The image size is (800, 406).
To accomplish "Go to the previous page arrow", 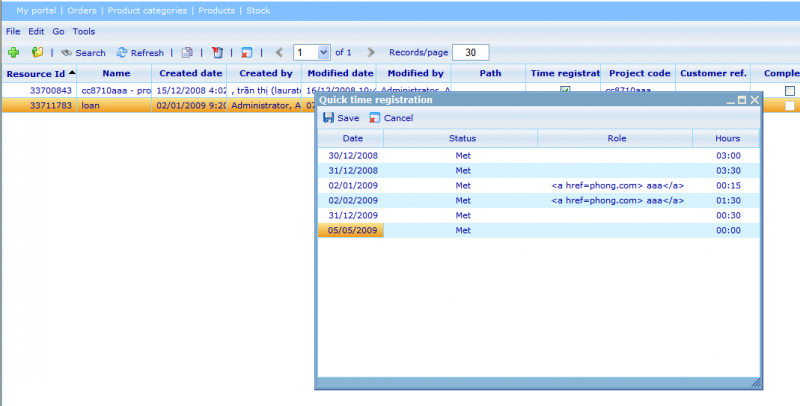I will coord(279,52).
